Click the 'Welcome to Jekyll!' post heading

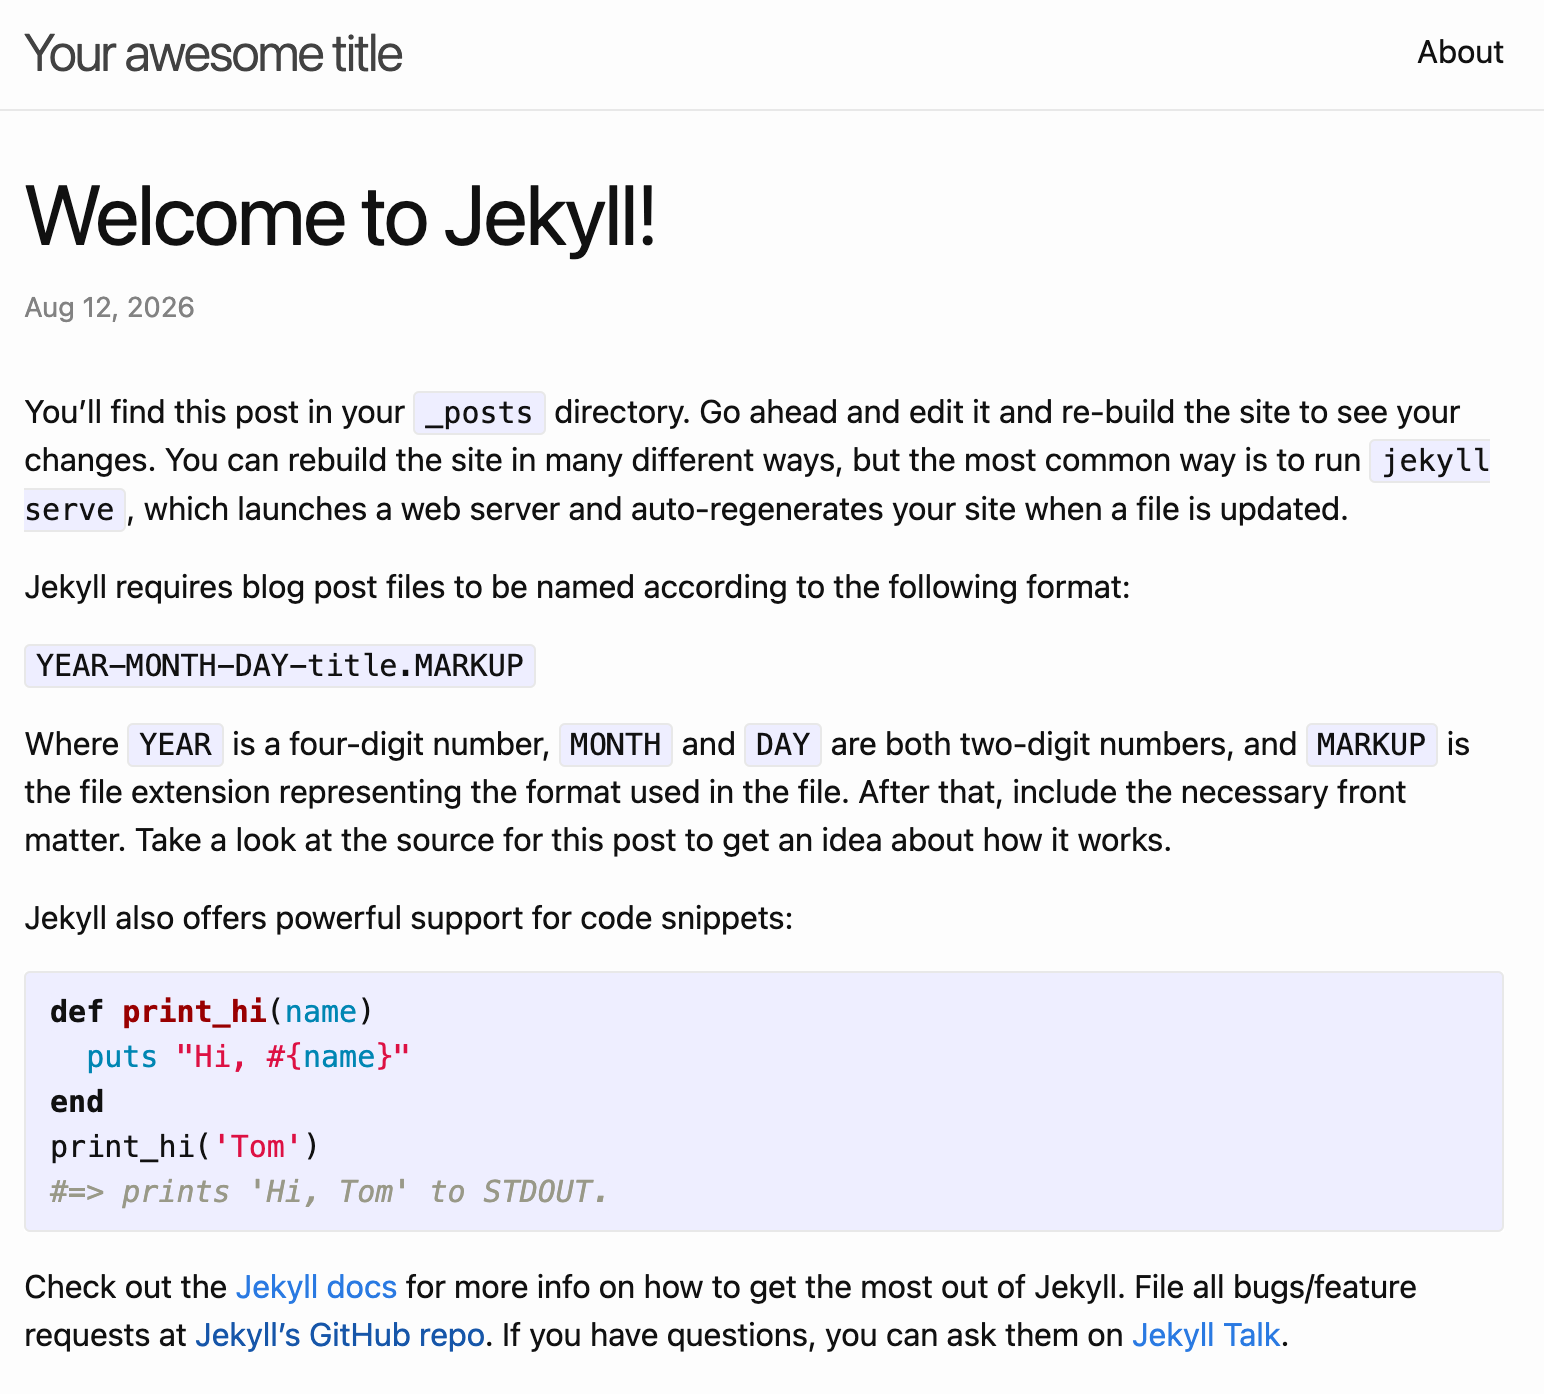[x=340, y=217]
